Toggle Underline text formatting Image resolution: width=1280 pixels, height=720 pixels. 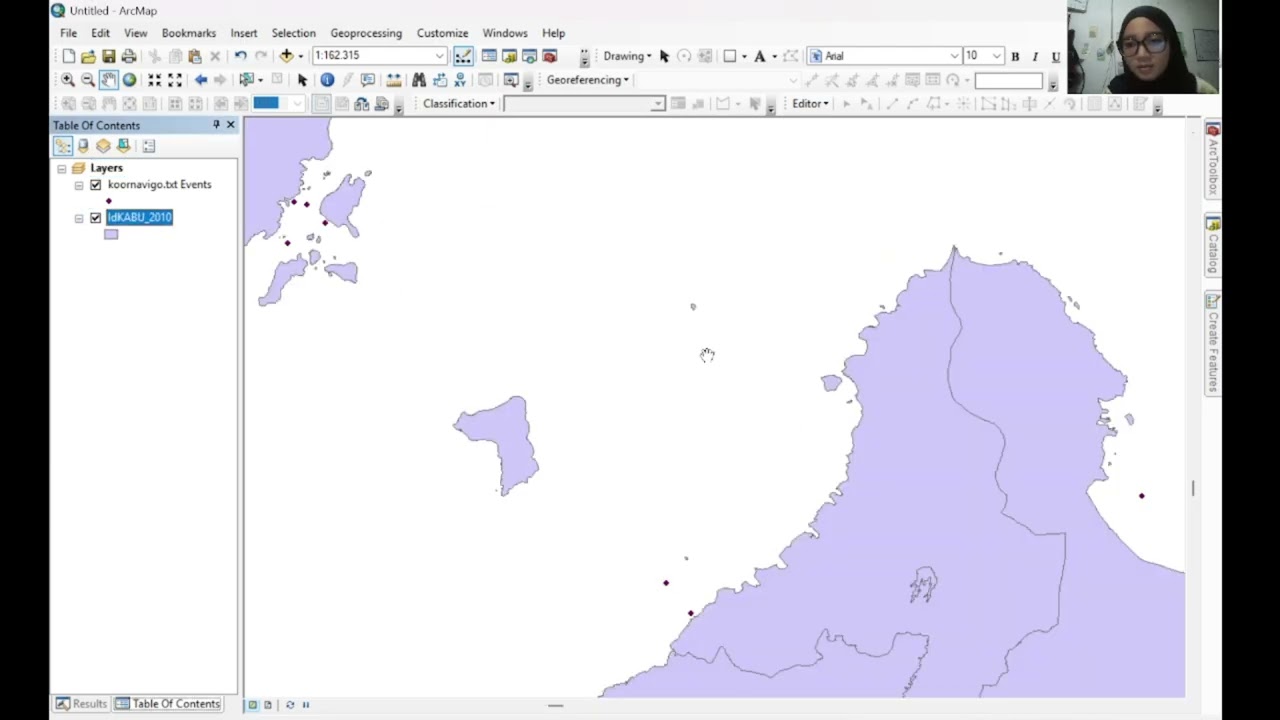pyautogui.click(x=1055, y=56)
